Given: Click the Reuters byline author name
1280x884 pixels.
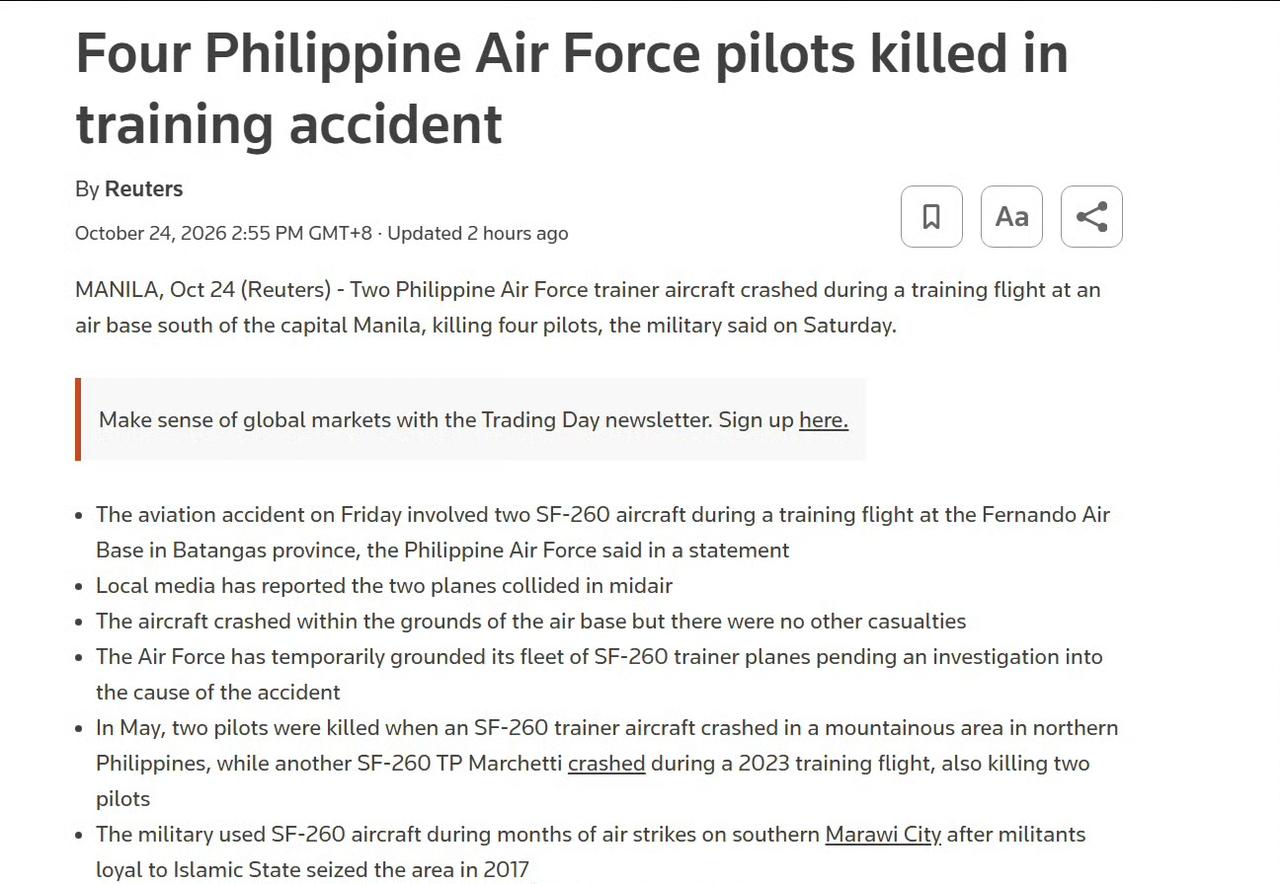Looking at the screenshot, I should pyautogui.click(x=144, y=189).
